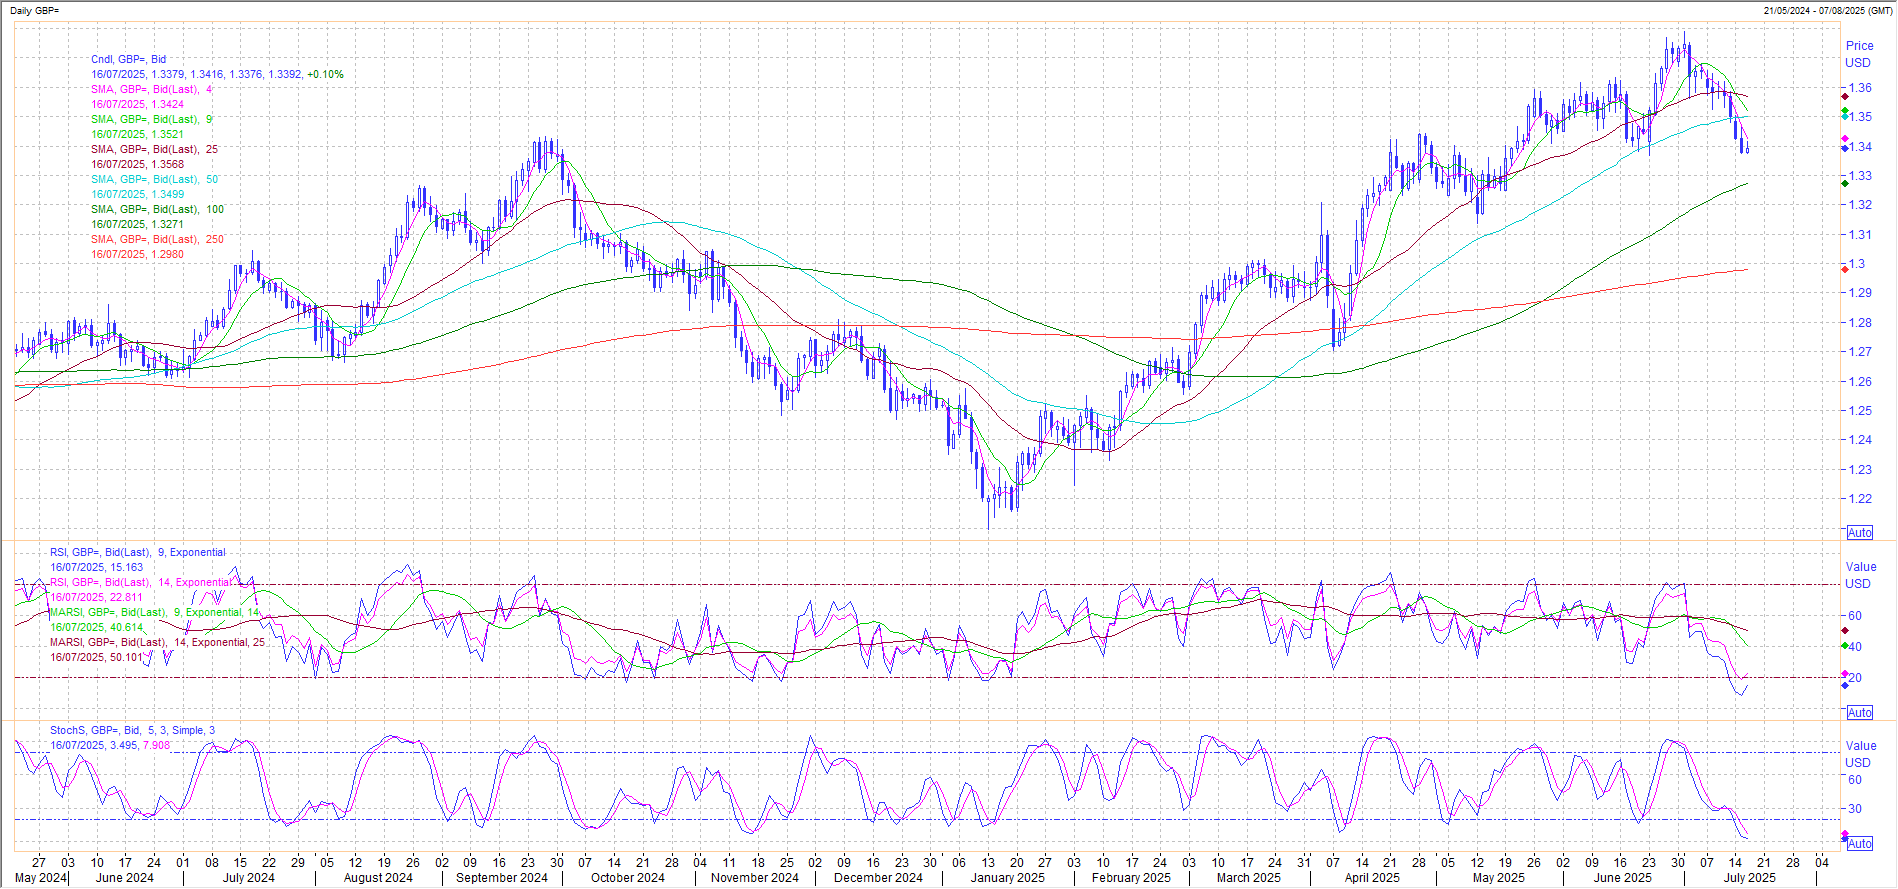
Task: Click the 1.22 price level on axis
Action: 1860,499
